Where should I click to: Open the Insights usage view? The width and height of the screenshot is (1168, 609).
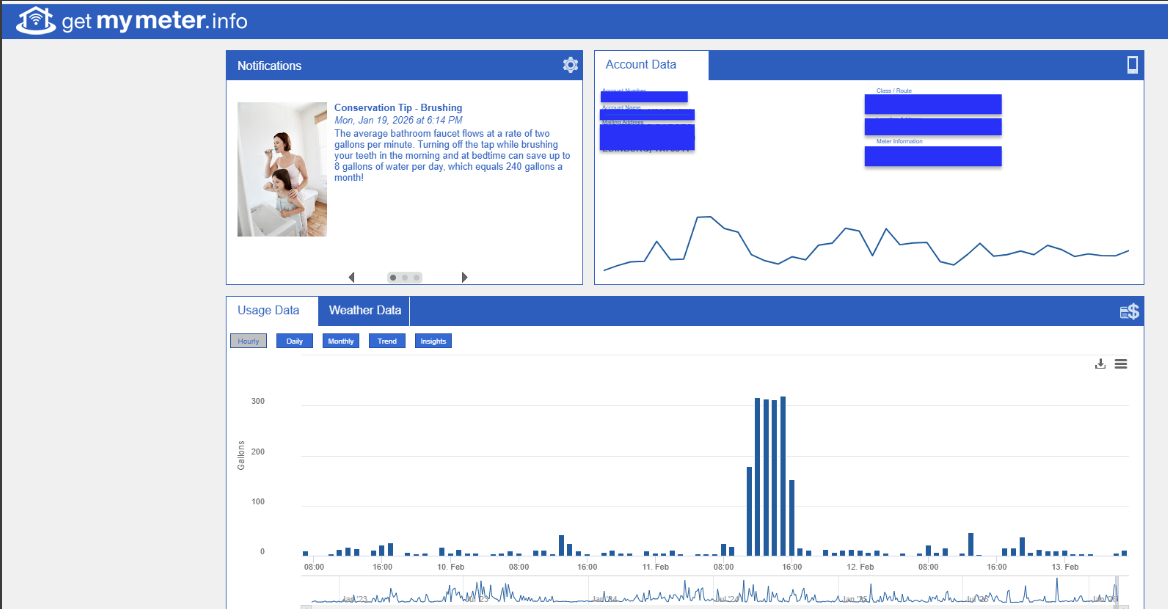point(433,341)
